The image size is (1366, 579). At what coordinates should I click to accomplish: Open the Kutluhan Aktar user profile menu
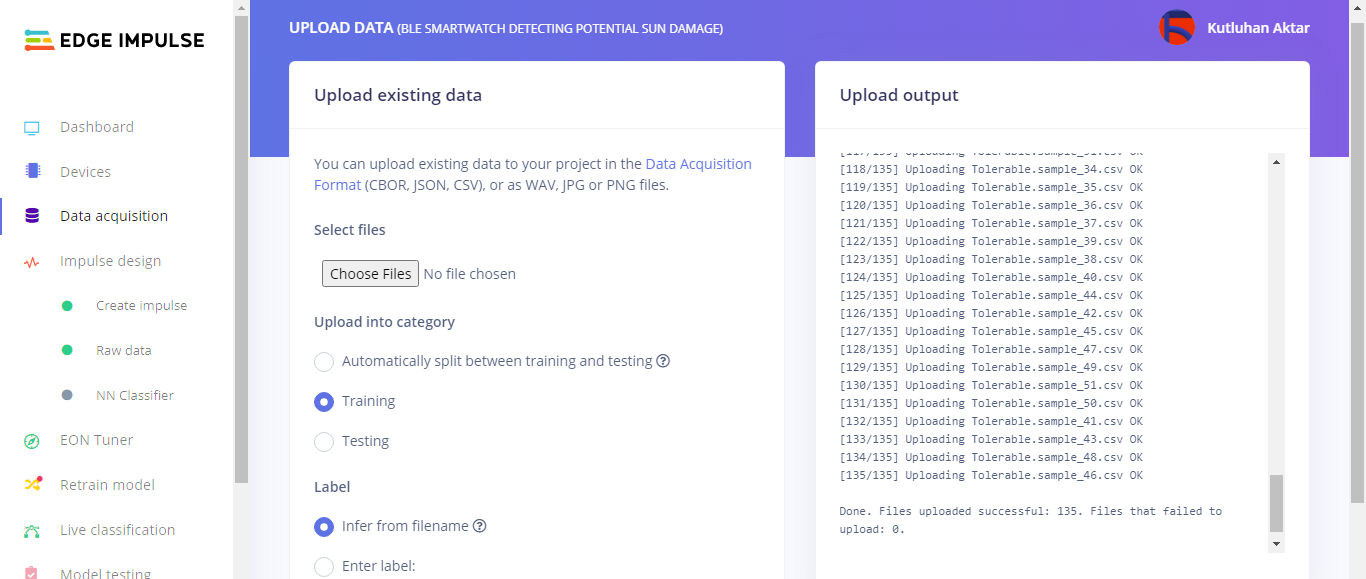[1235, 28]
